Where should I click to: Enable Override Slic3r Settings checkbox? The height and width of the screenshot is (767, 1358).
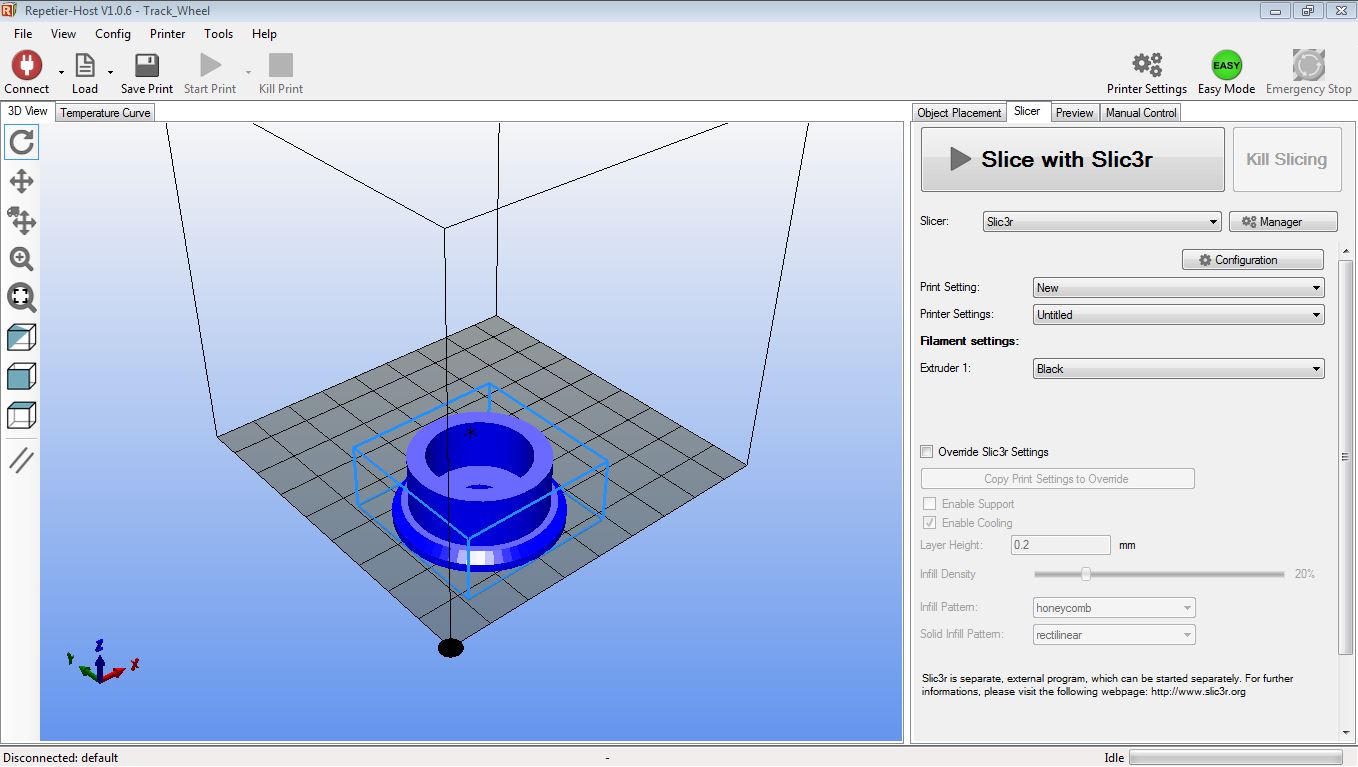[927, 452]
